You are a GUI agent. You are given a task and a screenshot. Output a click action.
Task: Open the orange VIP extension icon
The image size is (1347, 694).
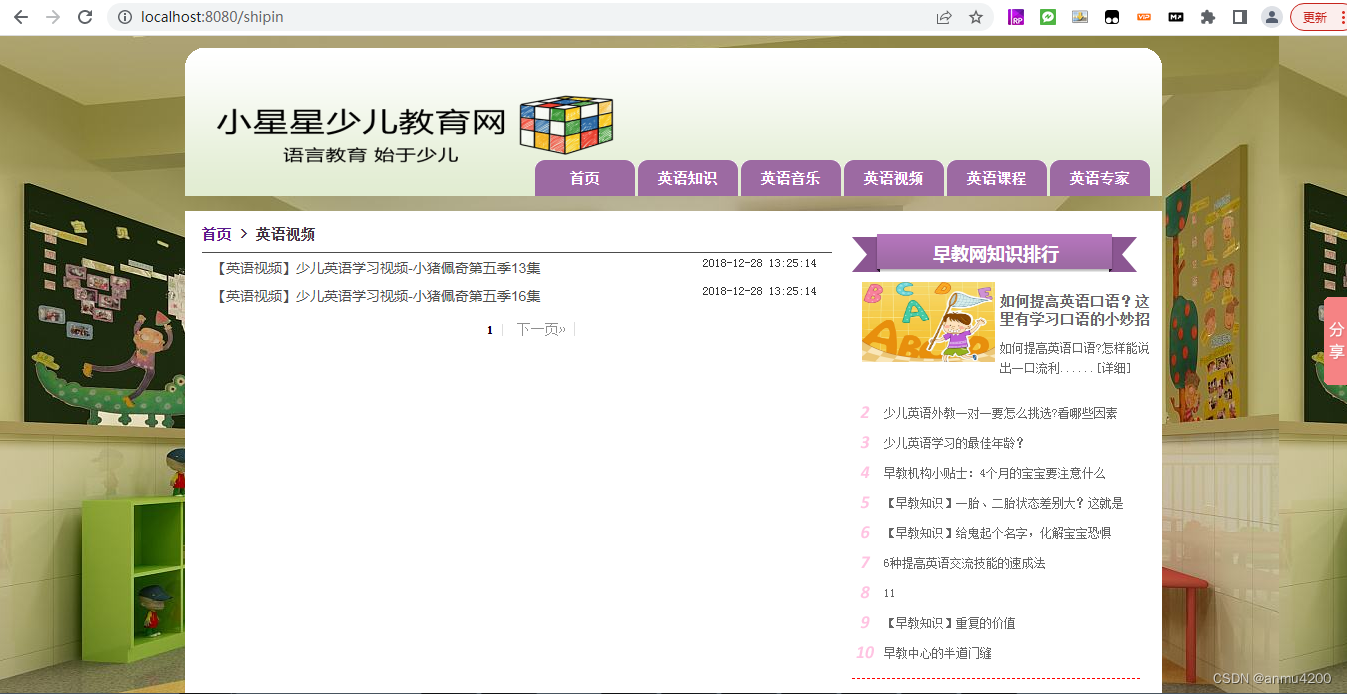point(1144,17)
